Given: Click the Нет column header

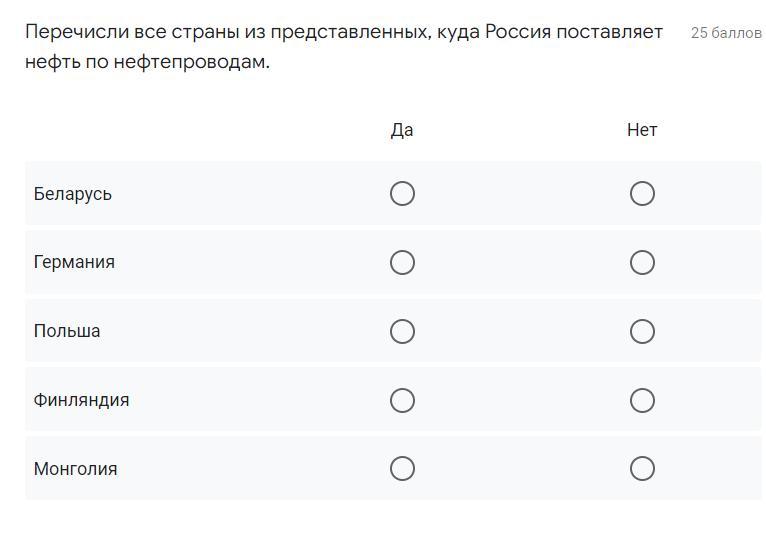Looking at the screenshot, I should pos(642,130).
